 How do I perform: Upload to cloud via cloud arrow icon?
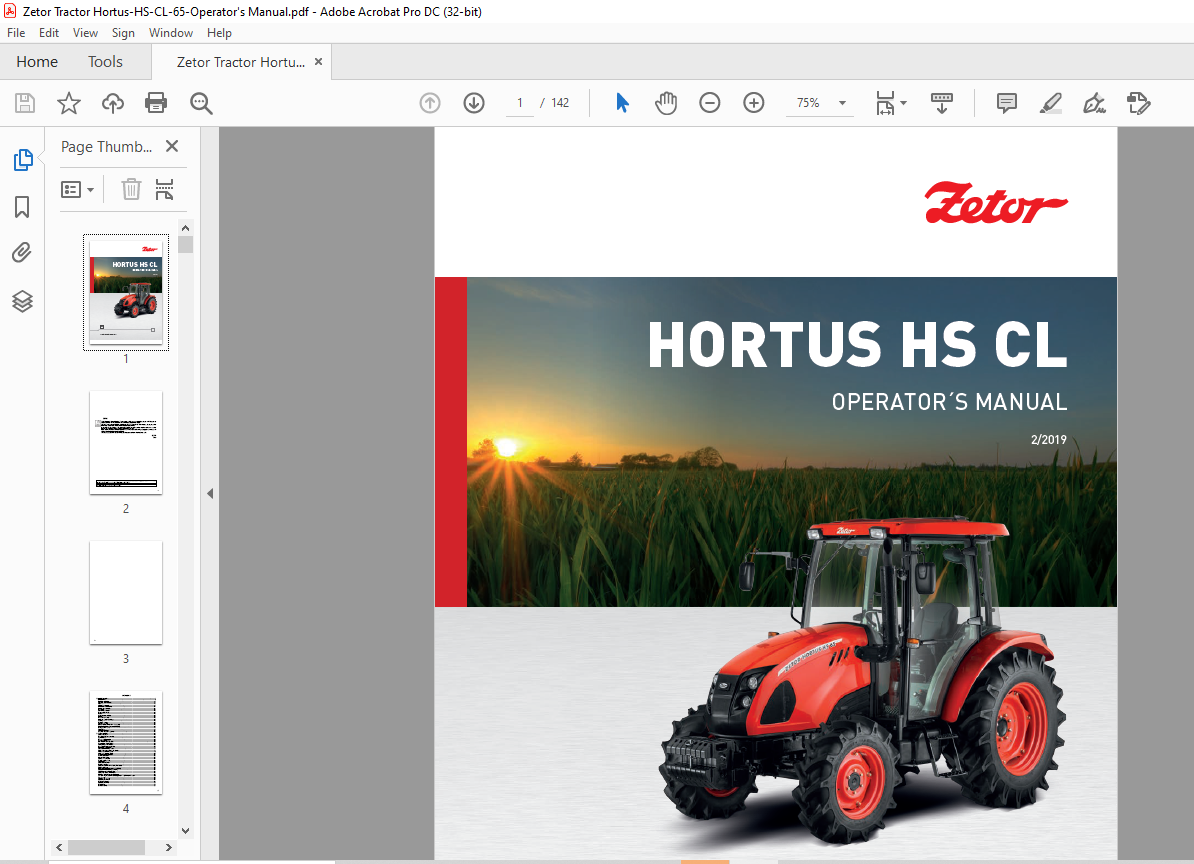point(113,103)
